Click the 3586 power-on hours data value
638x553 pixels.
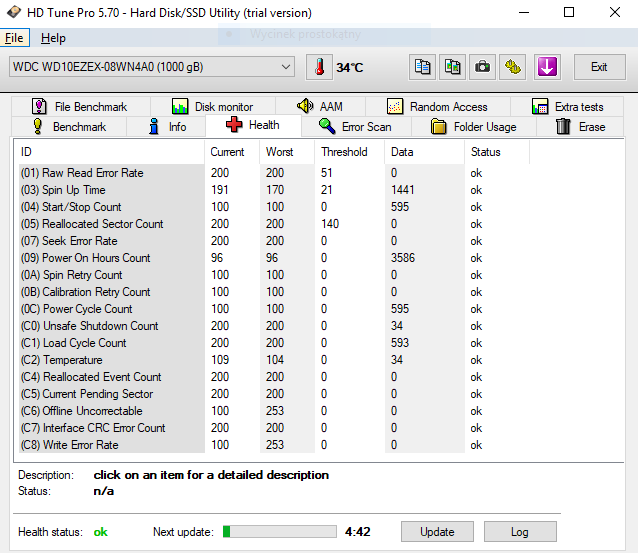(x=403, y=258)
